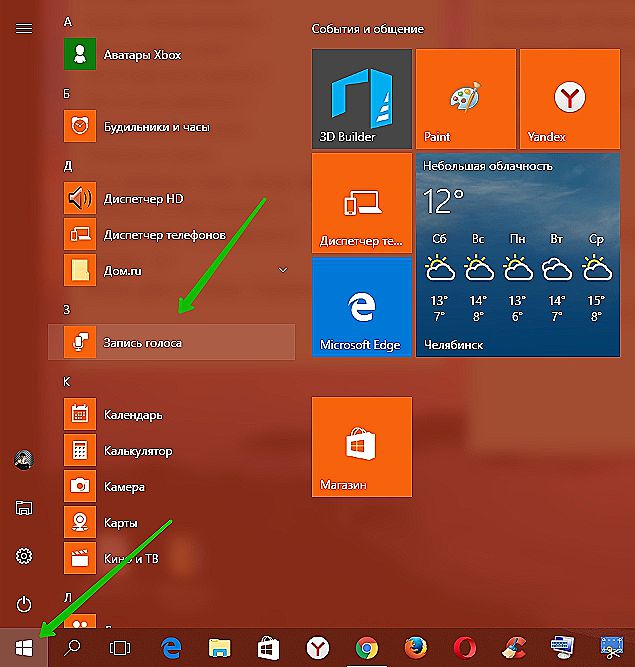Click the user account avatar
Image resolution: width=635 pixels, height=667 pixels.
(x=24, y=459)
